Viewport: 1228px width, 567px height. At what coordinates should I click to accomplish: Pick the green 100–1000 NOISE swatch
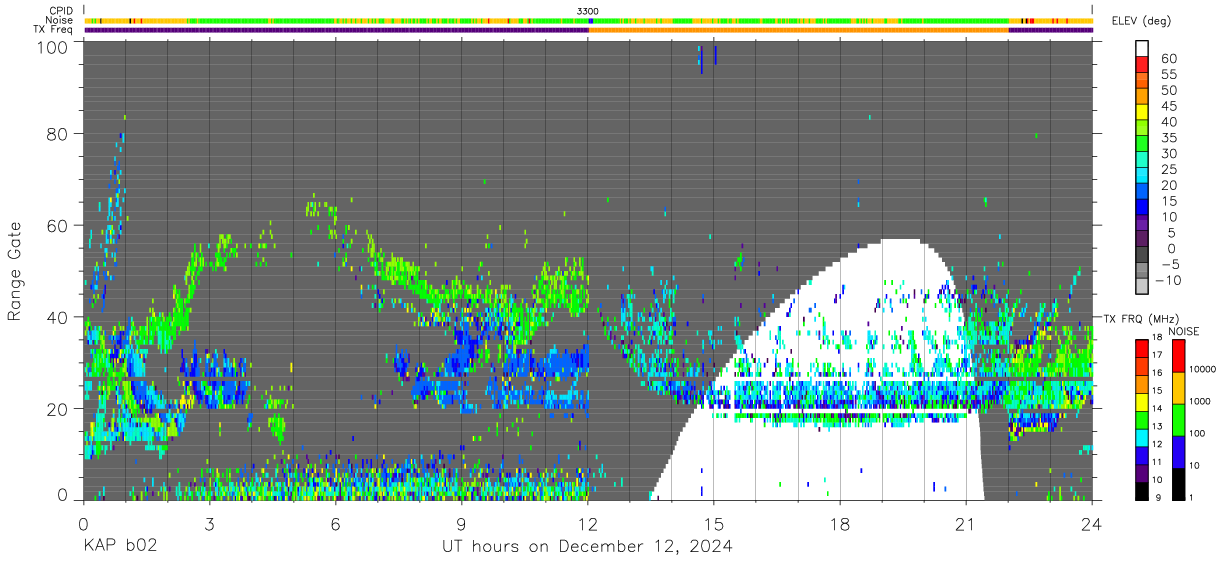pyautogui.click(x=1179, y=419)
